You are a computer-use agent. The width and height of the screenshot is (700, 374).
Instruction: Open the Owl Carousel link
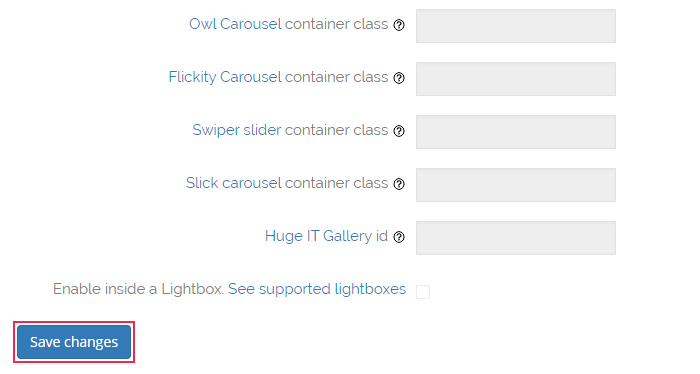235,24
